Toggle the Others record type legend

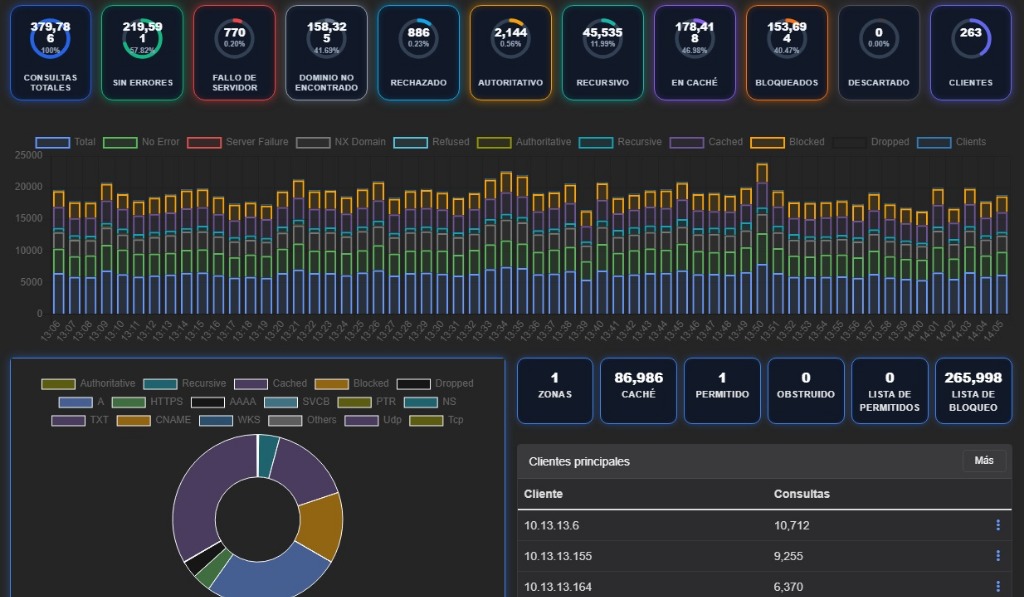tap(302, 420)
